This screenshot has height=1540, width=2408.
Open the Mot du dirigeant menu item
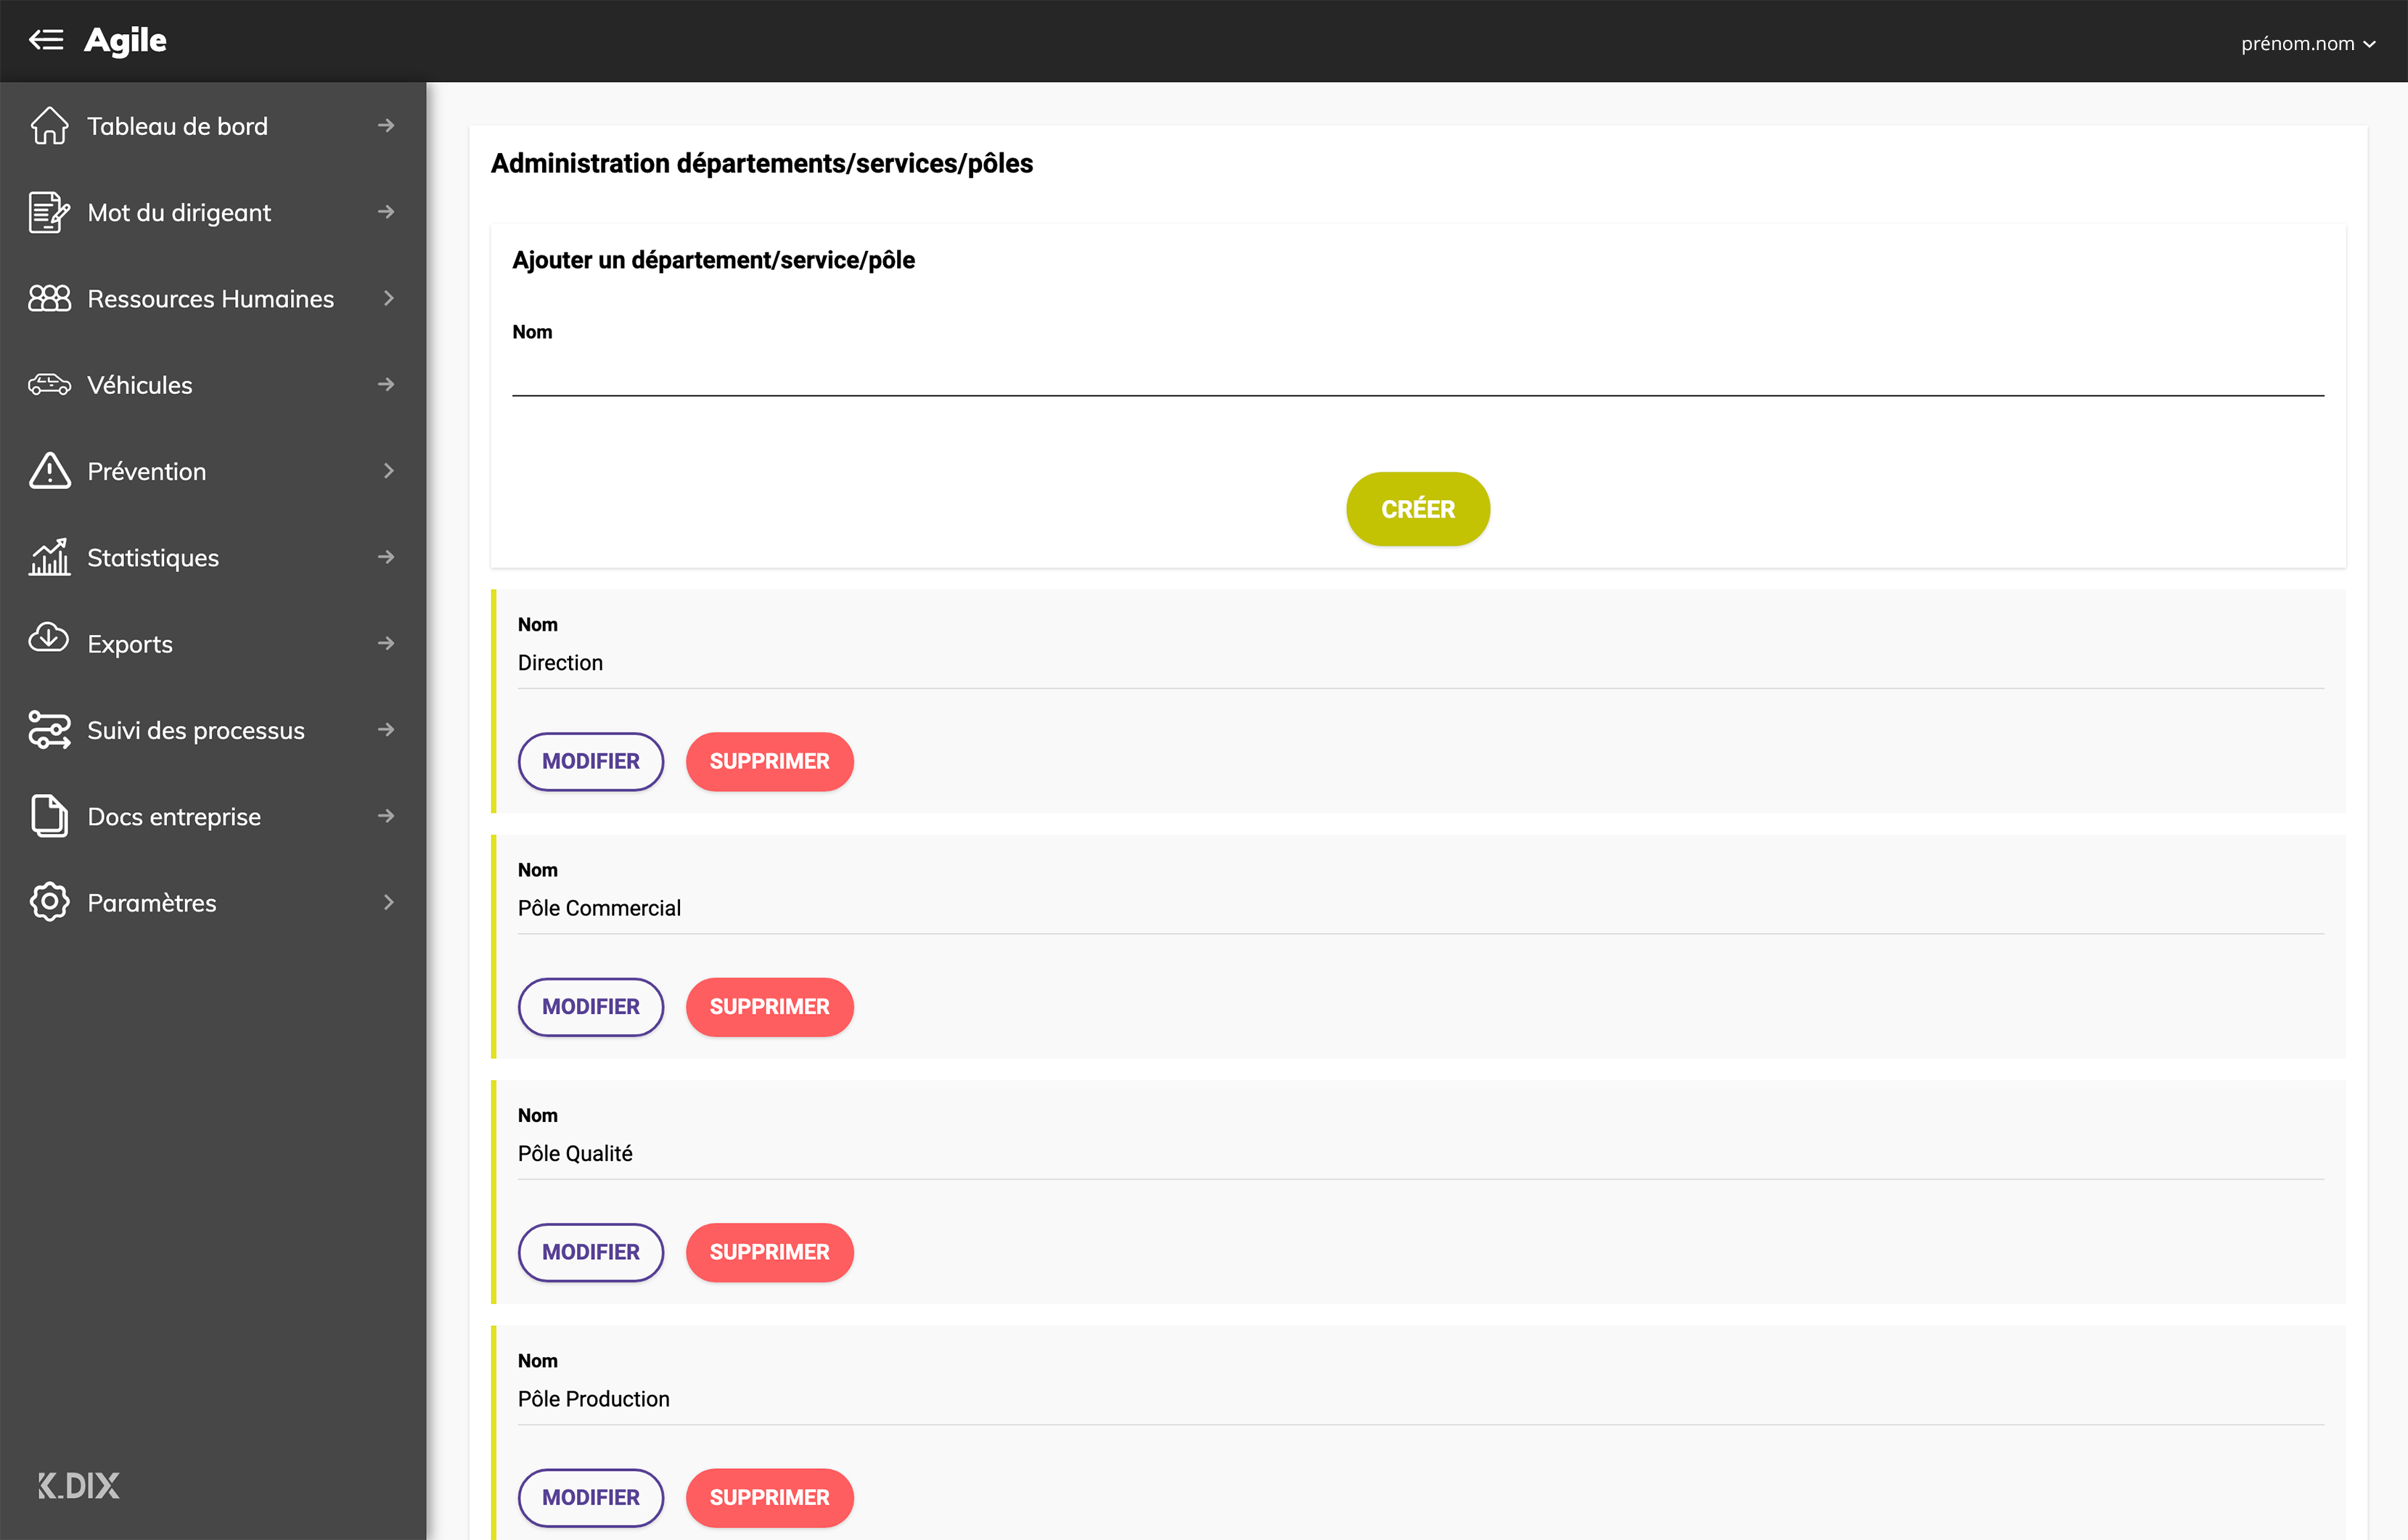click(213, 212)
